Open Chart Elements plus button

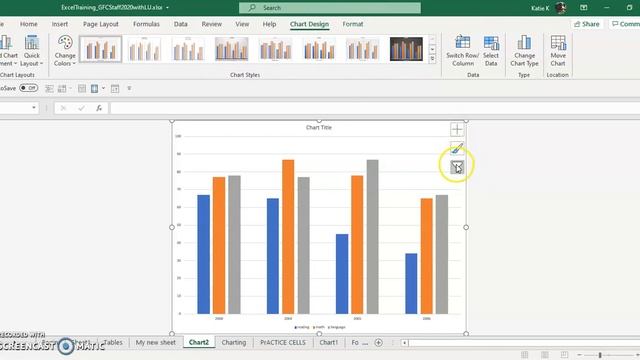(457, 129)
